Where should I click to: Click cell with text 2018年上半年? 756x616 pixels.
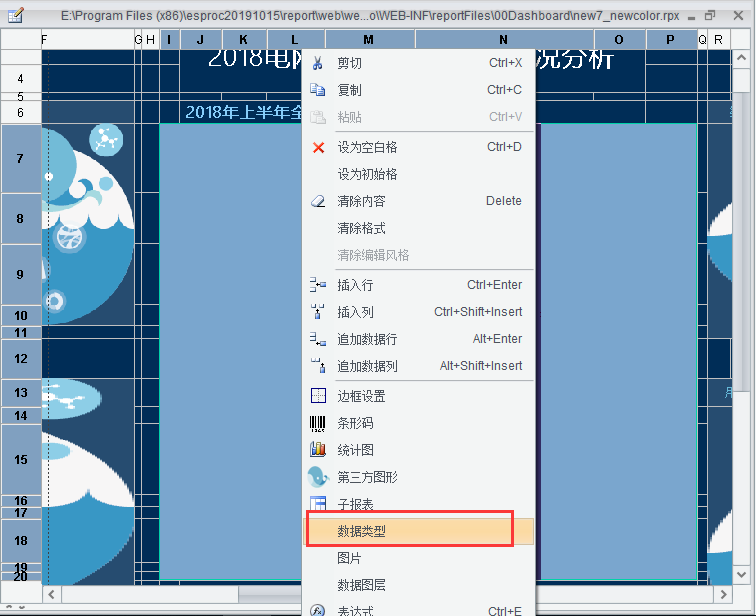pos(243,112)
